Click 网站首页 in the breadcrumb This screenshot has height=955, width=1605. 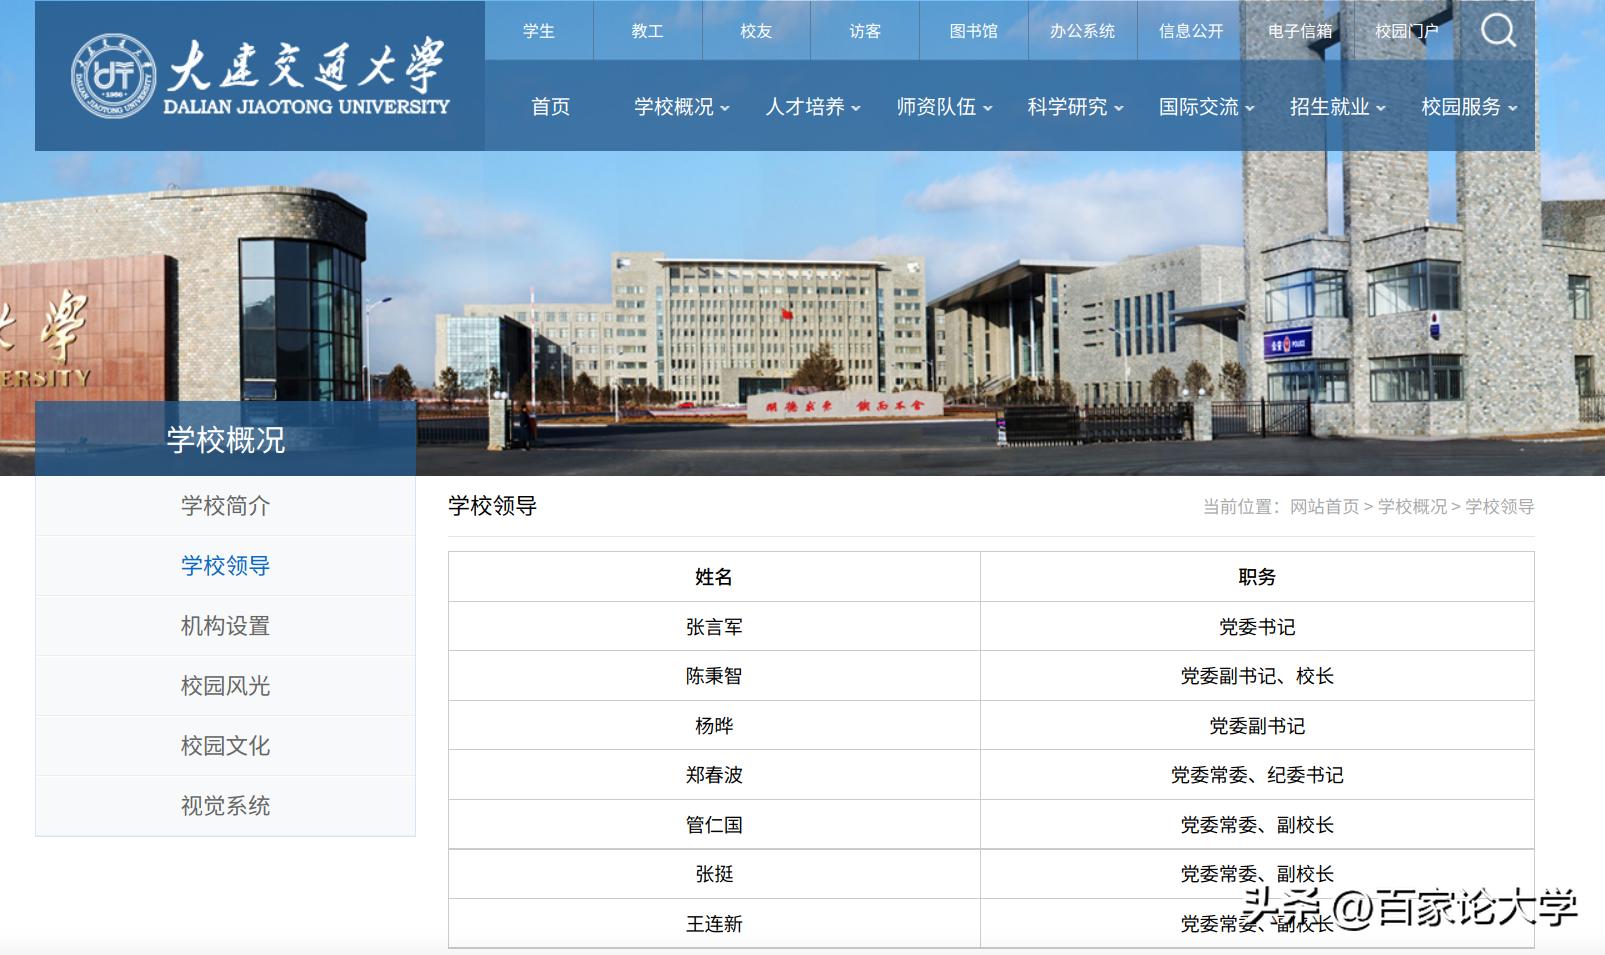point(1324,507)
